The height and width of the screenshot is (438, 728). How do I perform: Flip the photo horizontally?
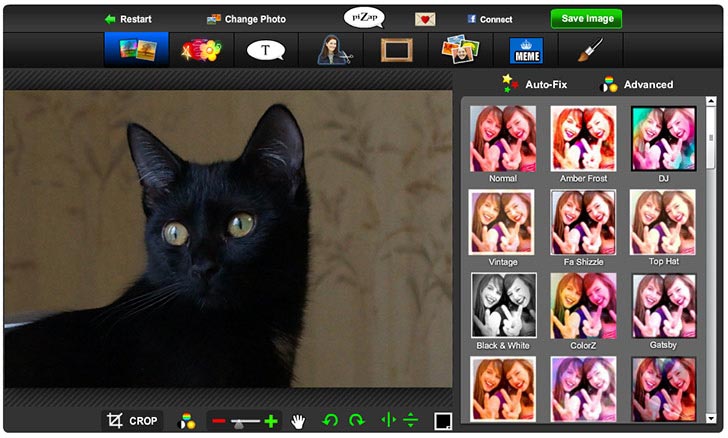[389, 421]
